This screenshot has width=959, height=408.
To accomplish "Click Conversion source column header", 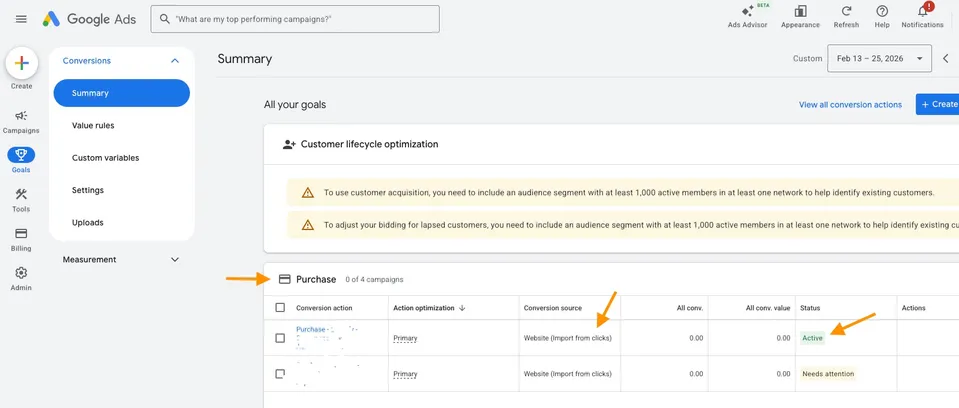I will coord(553,308).
